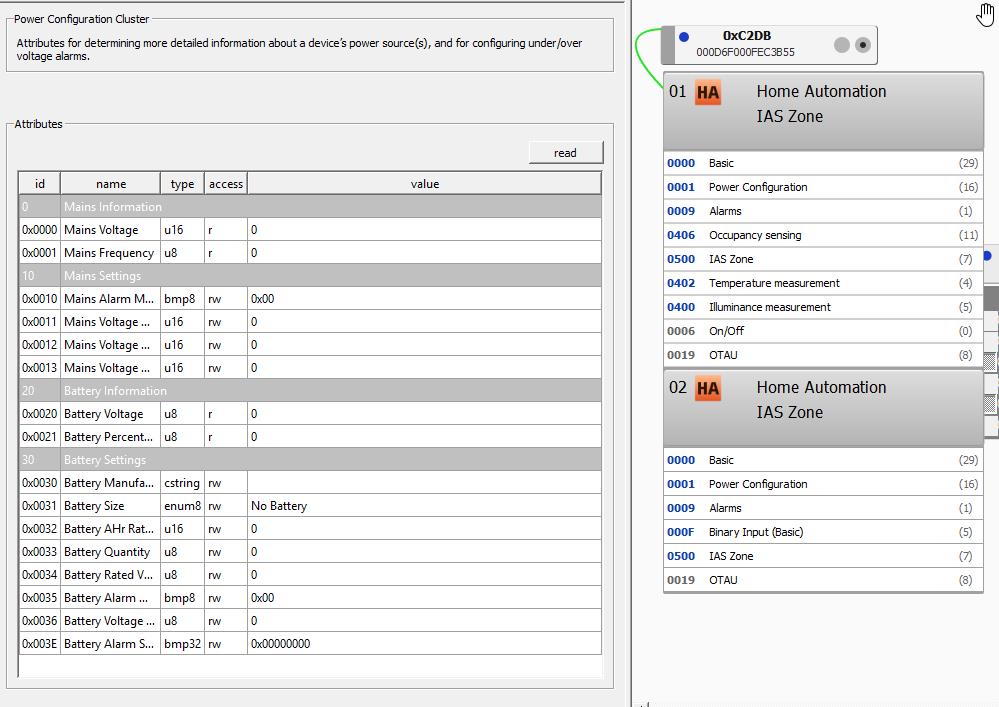Click the node title 0xC2DB

tap(747, 36)
